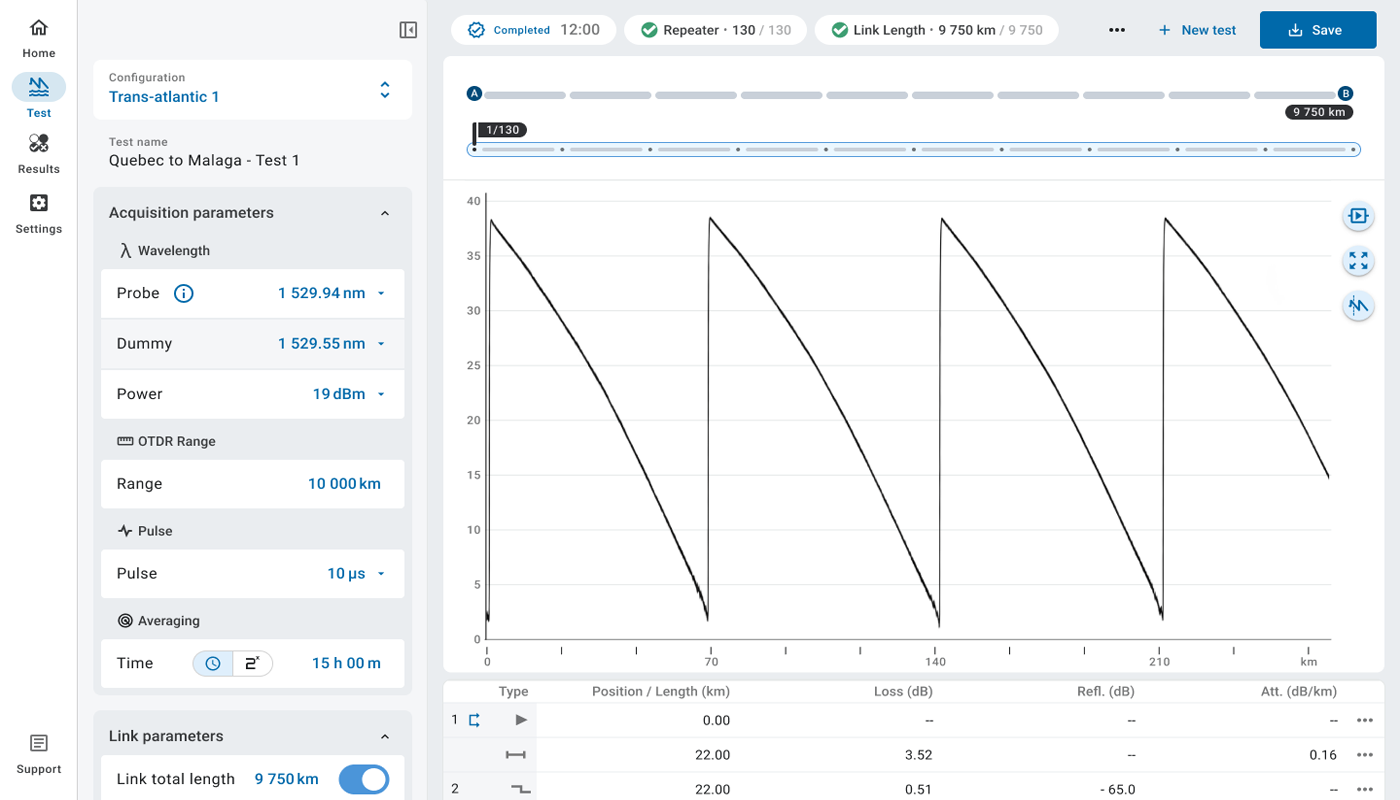The width and height of the screenshot is (1400, 800).
Task: Open the Configuration selector Trans-atlantic 1
Action: point(253,89)
